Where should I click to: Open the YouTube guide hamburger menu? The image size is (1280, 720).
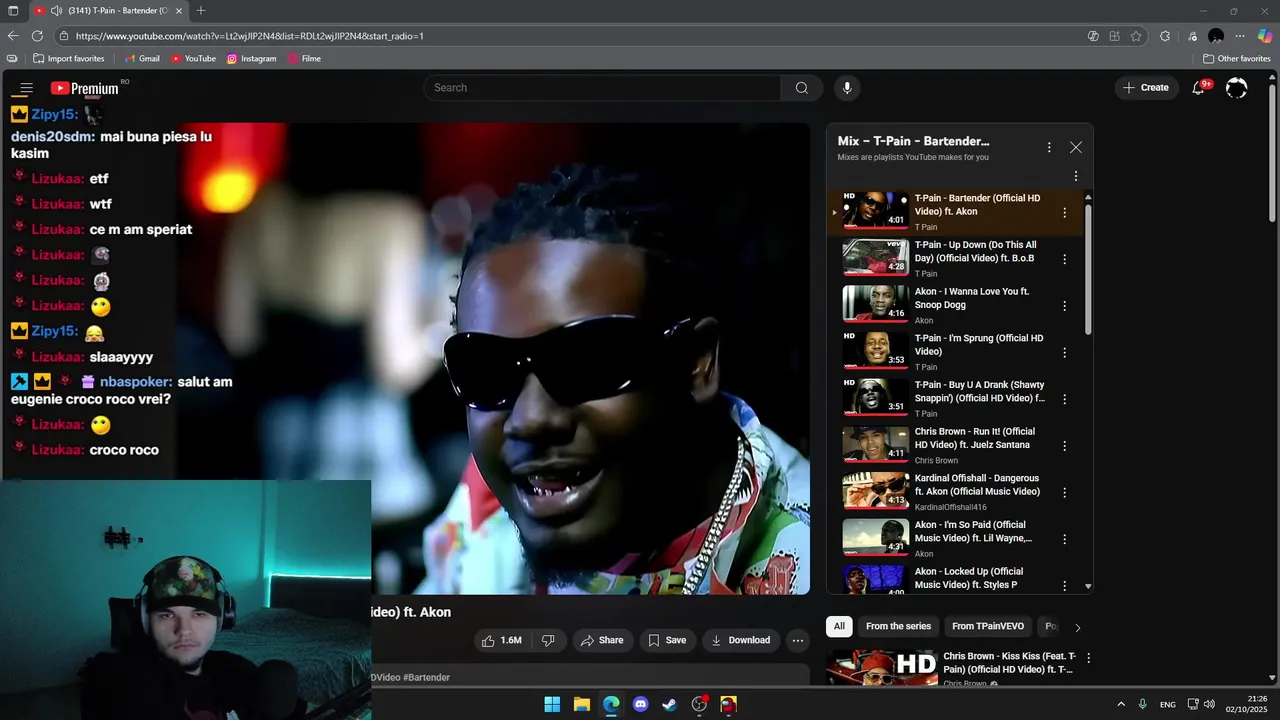[25, 88]
